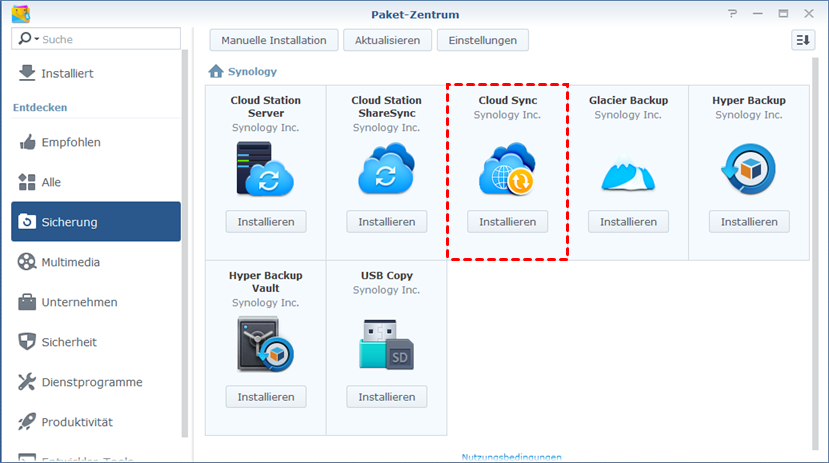Screen dimensions: 829x463
Task: Click the Multimedia film reel icon
Action: click(26, 262)
